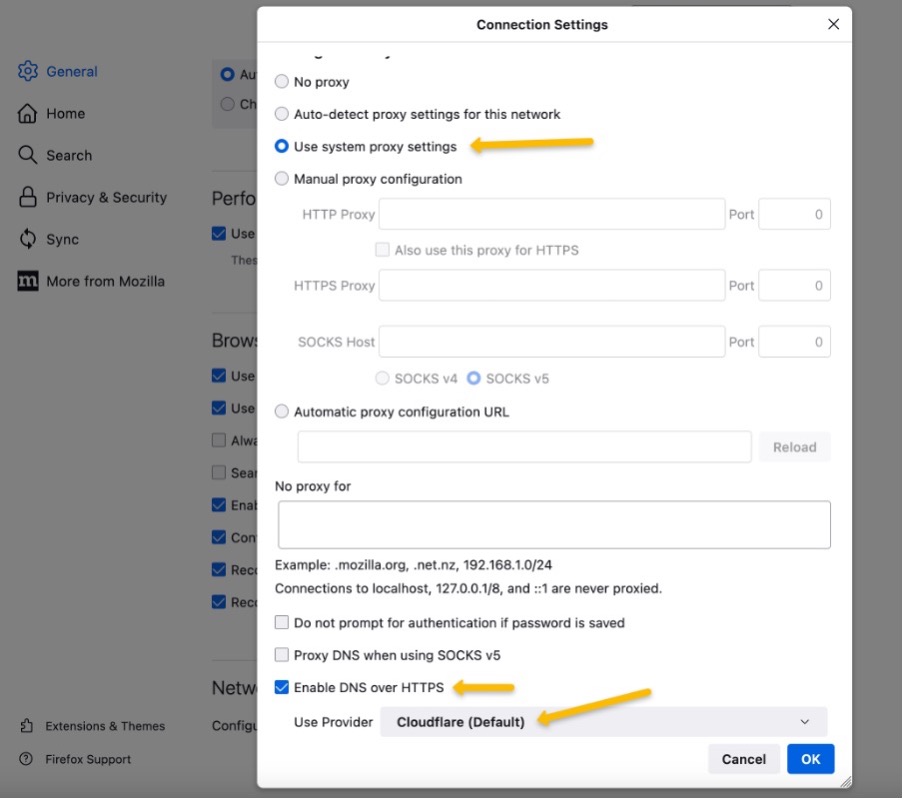Click the Search magnifier icon
Screen dimensions: 904x800
pos(28,155)
